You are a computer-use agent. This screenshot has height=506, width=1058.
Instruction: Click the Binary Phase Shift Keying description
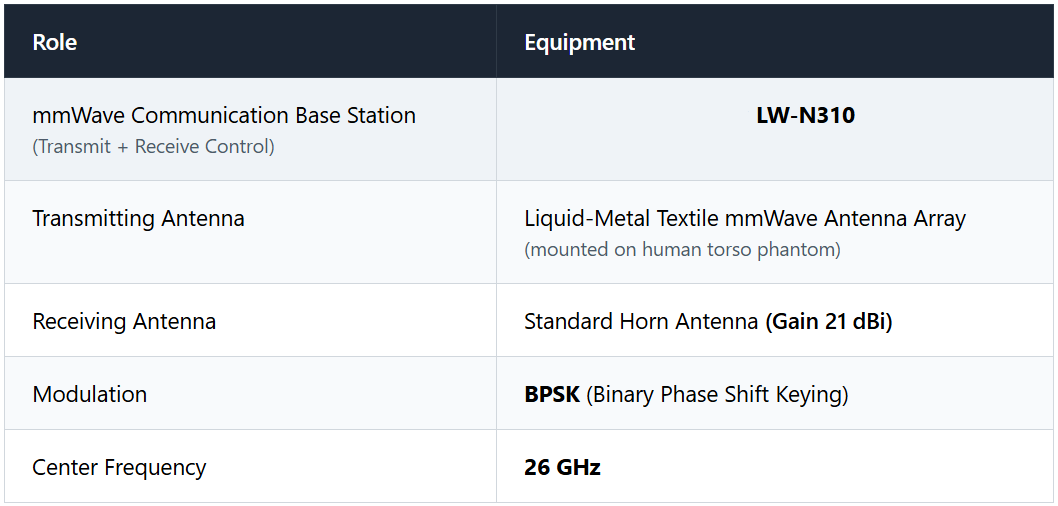click(717, 394)
